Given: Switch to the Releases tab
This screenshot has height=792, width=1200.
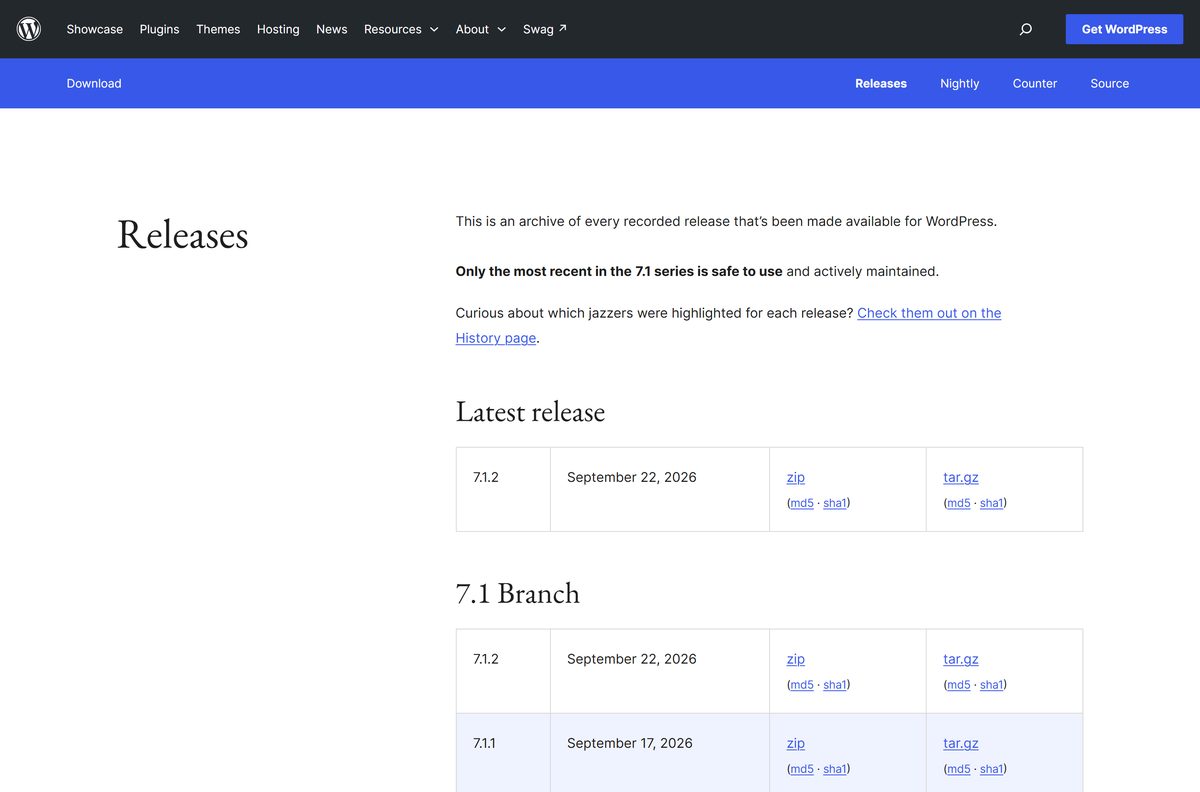Looking at the screenshot, I should [881, 83].
